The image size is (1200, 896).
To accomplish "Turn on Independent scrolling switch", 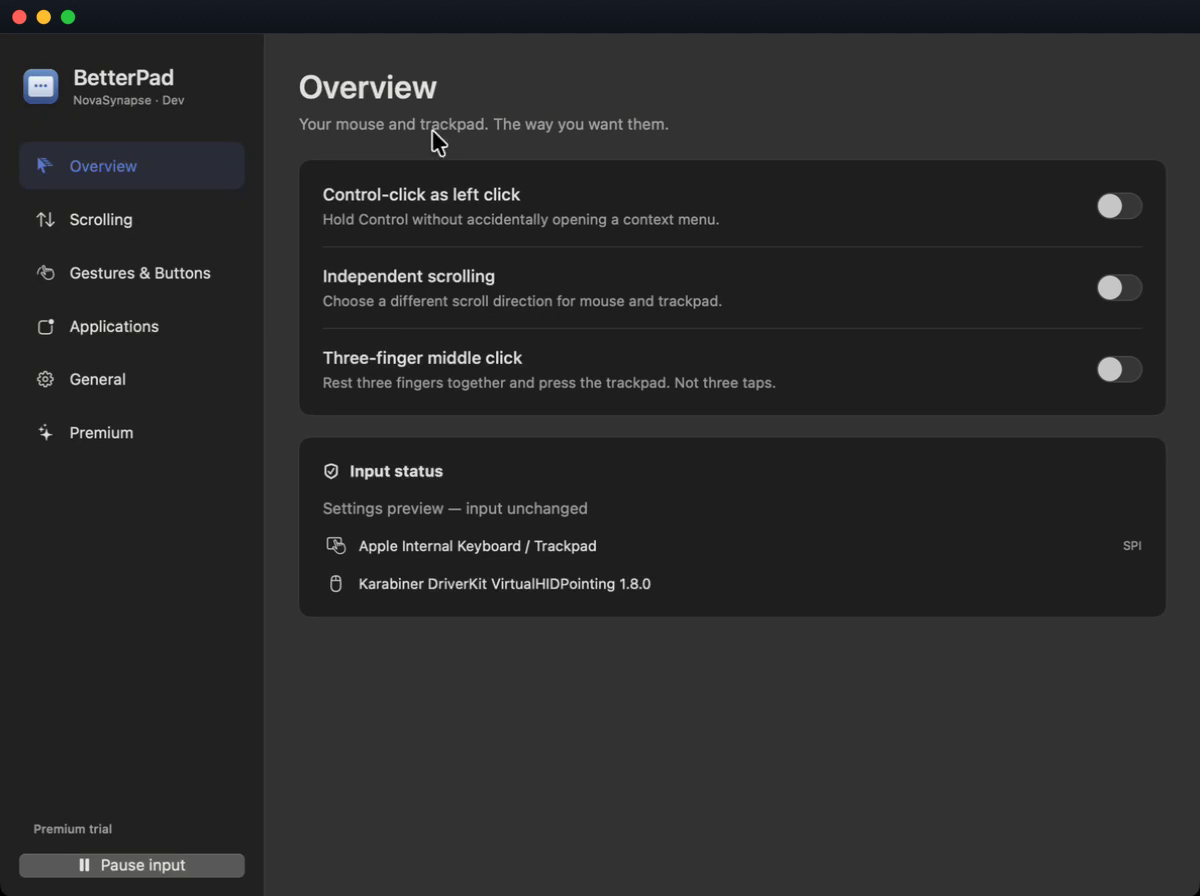I will (1119, 288).
